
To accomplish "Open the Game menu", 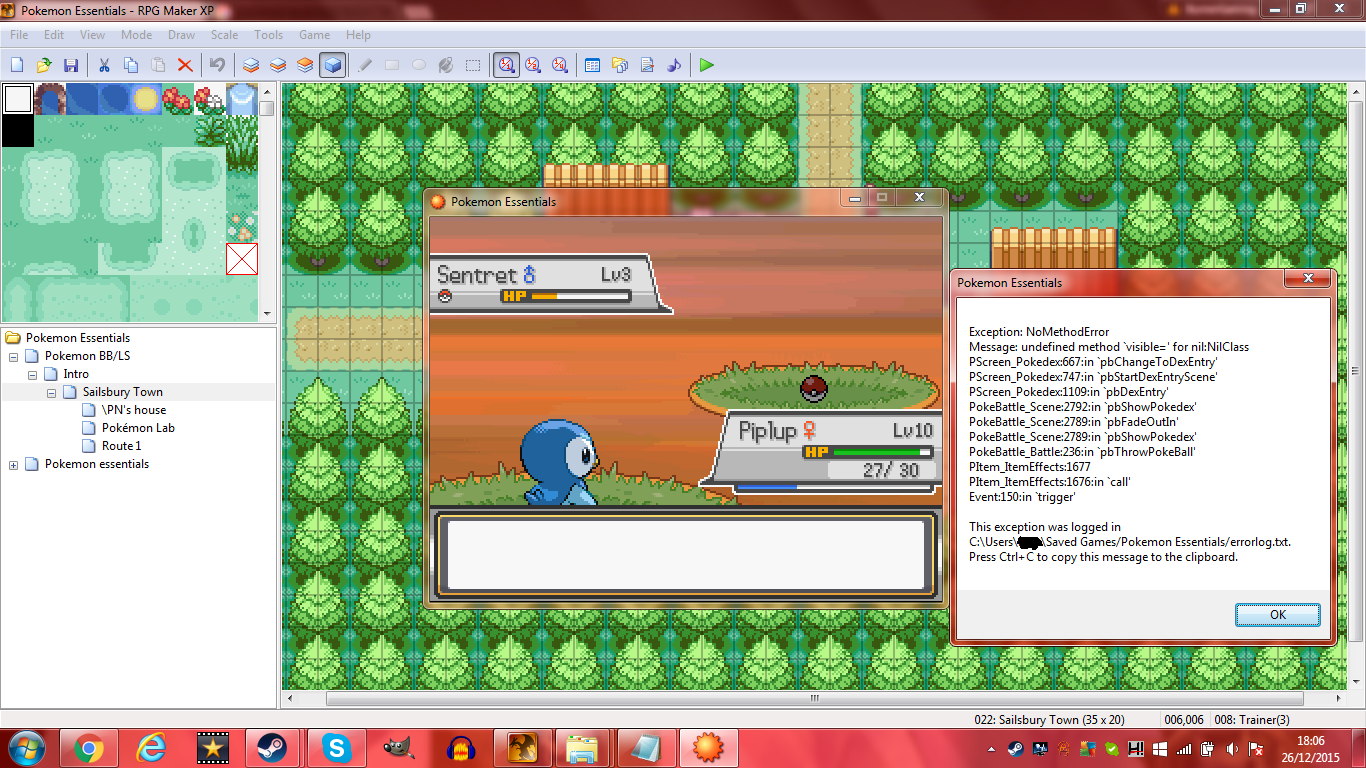I will pos(314,35).
